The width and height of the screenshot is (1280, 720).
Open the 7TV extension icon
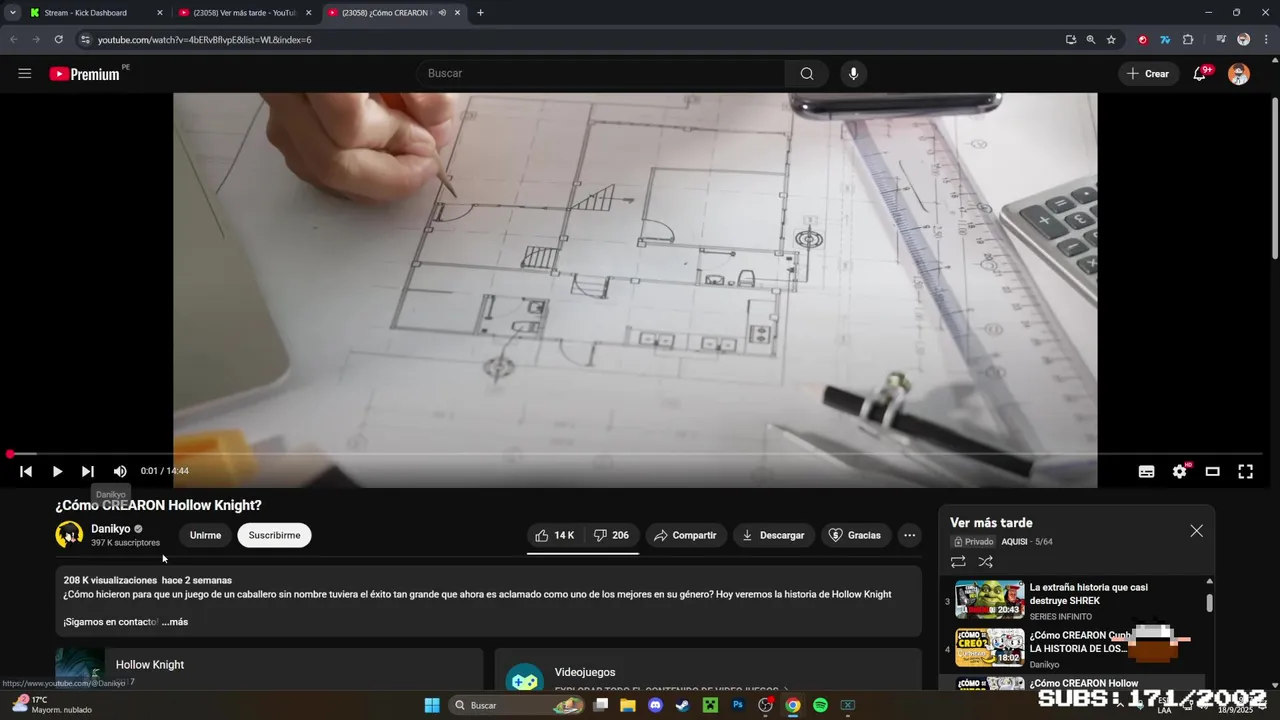point(1165,40)
